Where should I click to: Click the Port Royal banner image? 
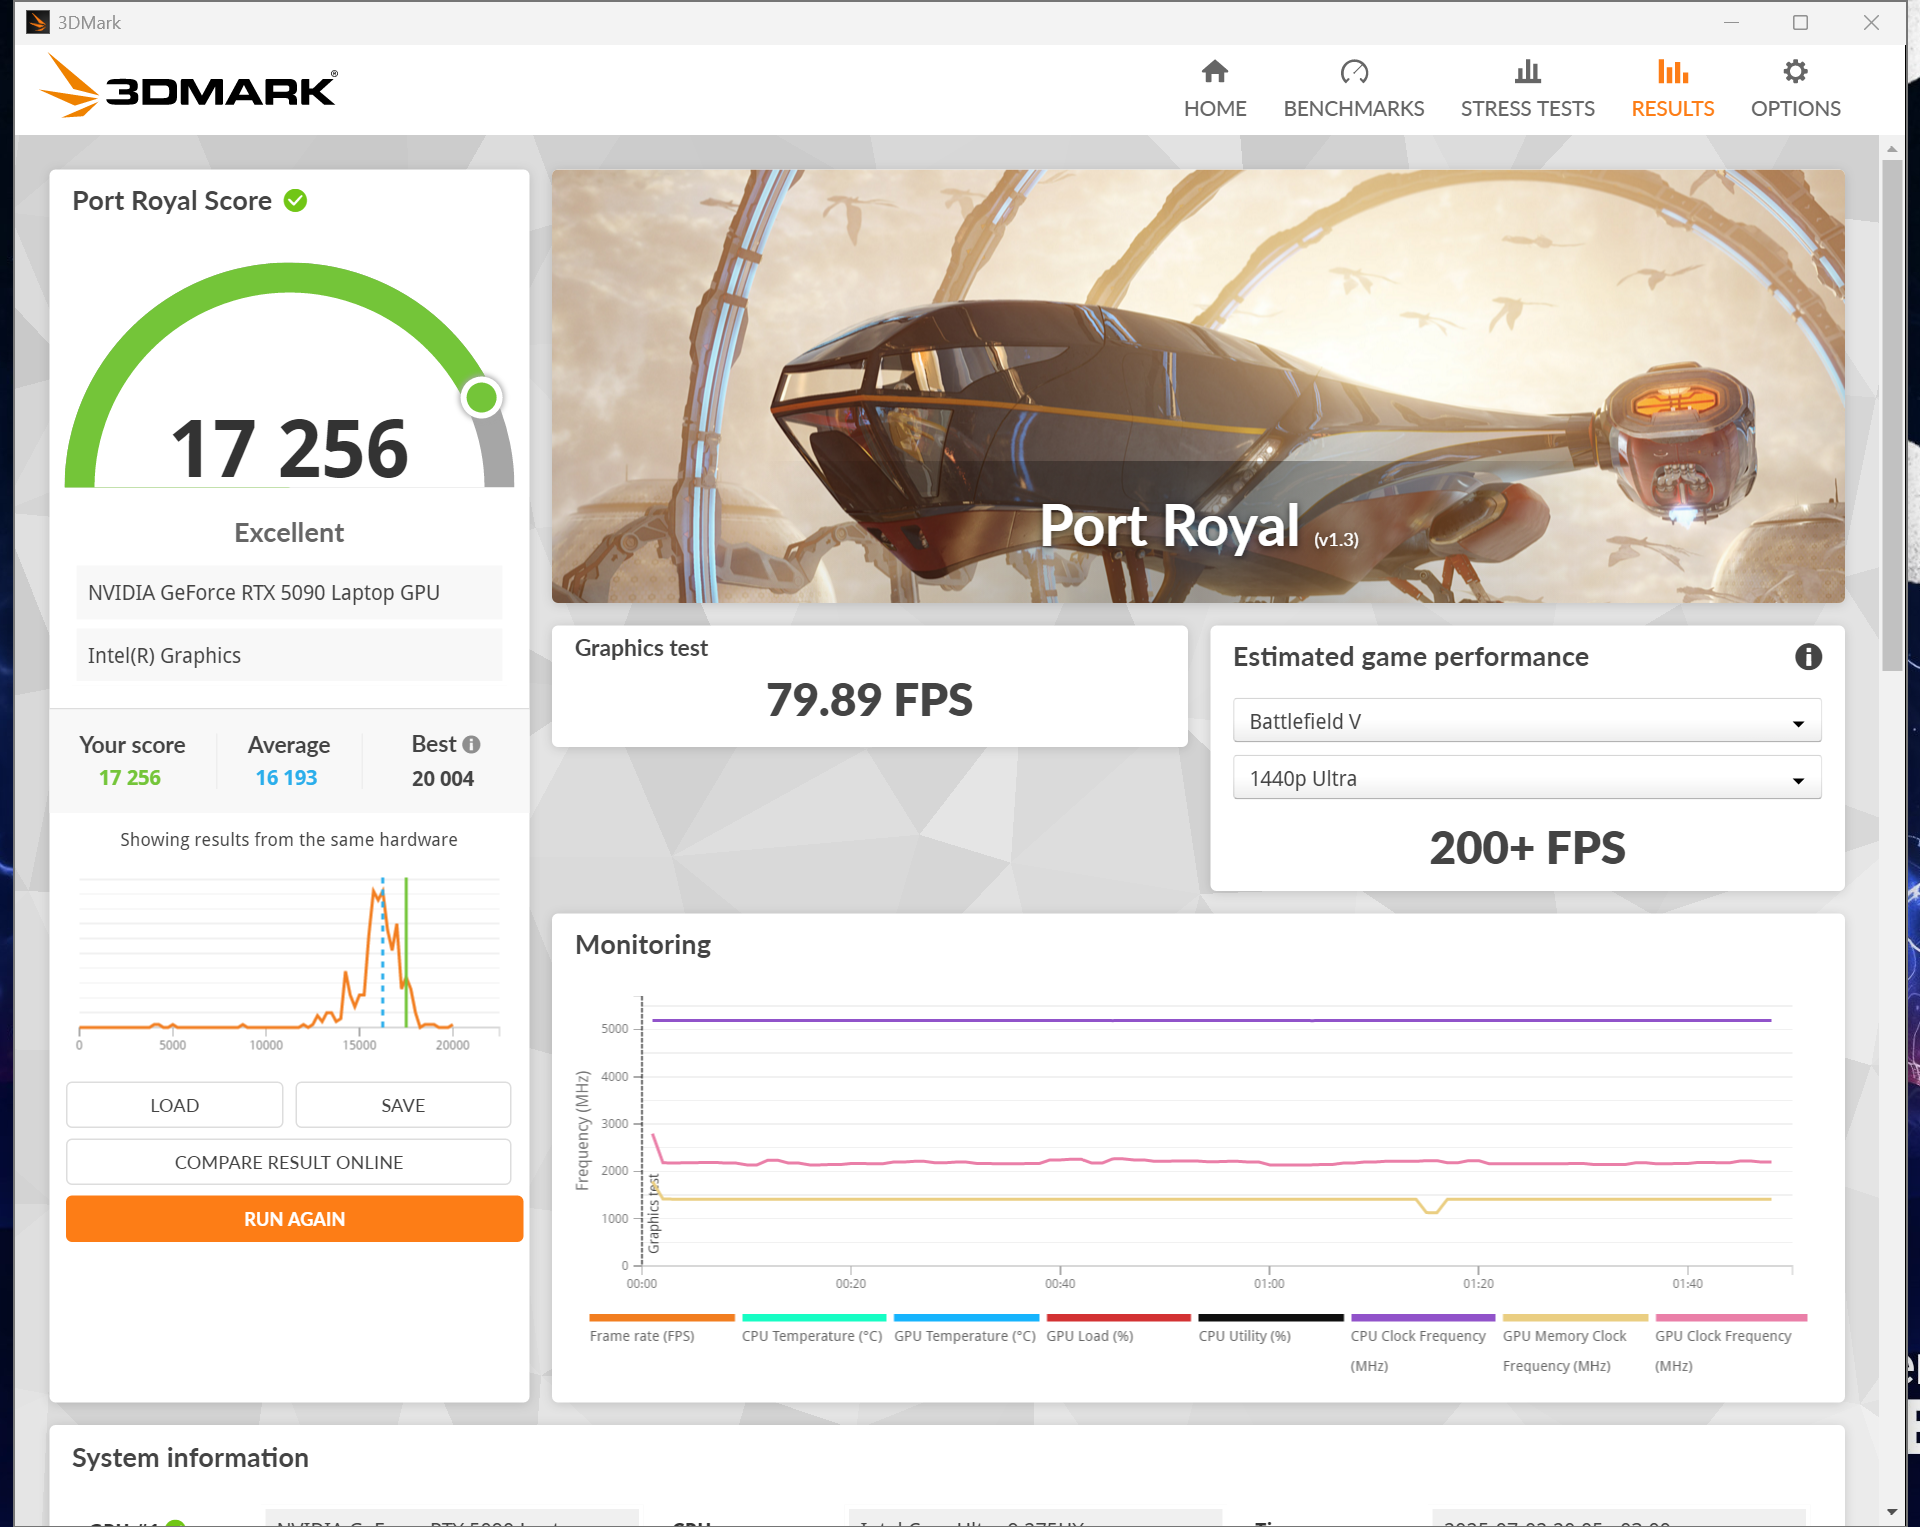[1198, 386]
